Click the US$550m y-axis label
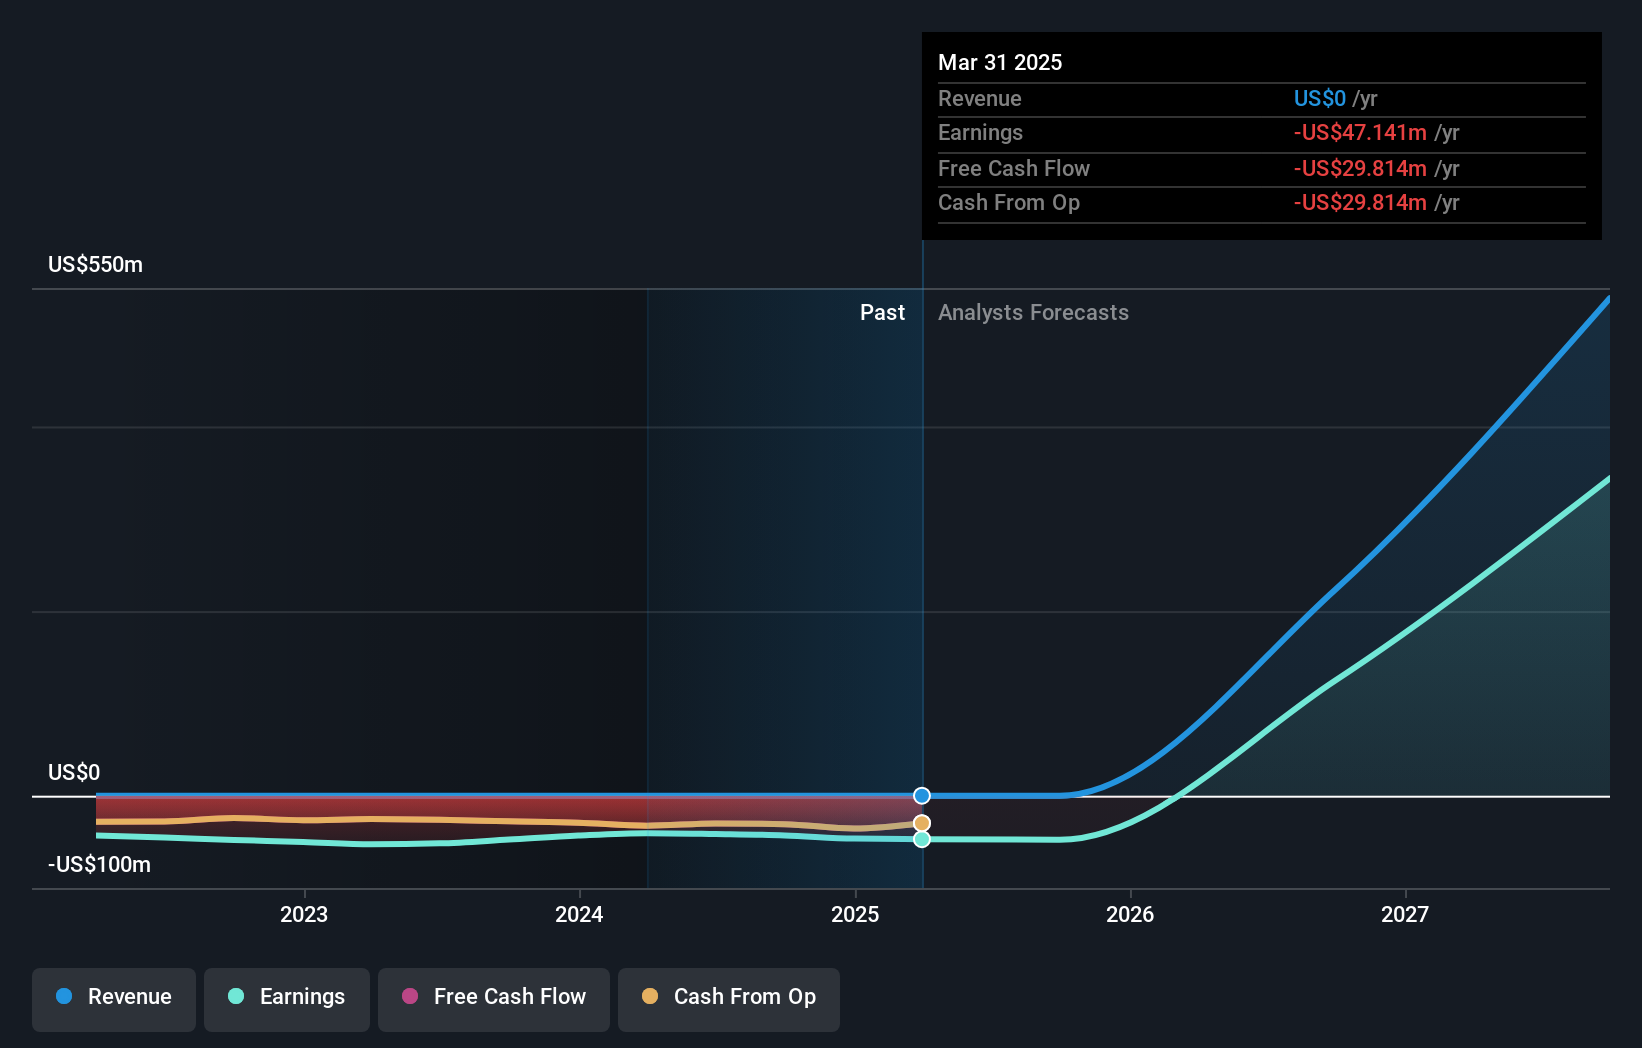This screenshot has width=1642, height=1048. tap(96, 265)
